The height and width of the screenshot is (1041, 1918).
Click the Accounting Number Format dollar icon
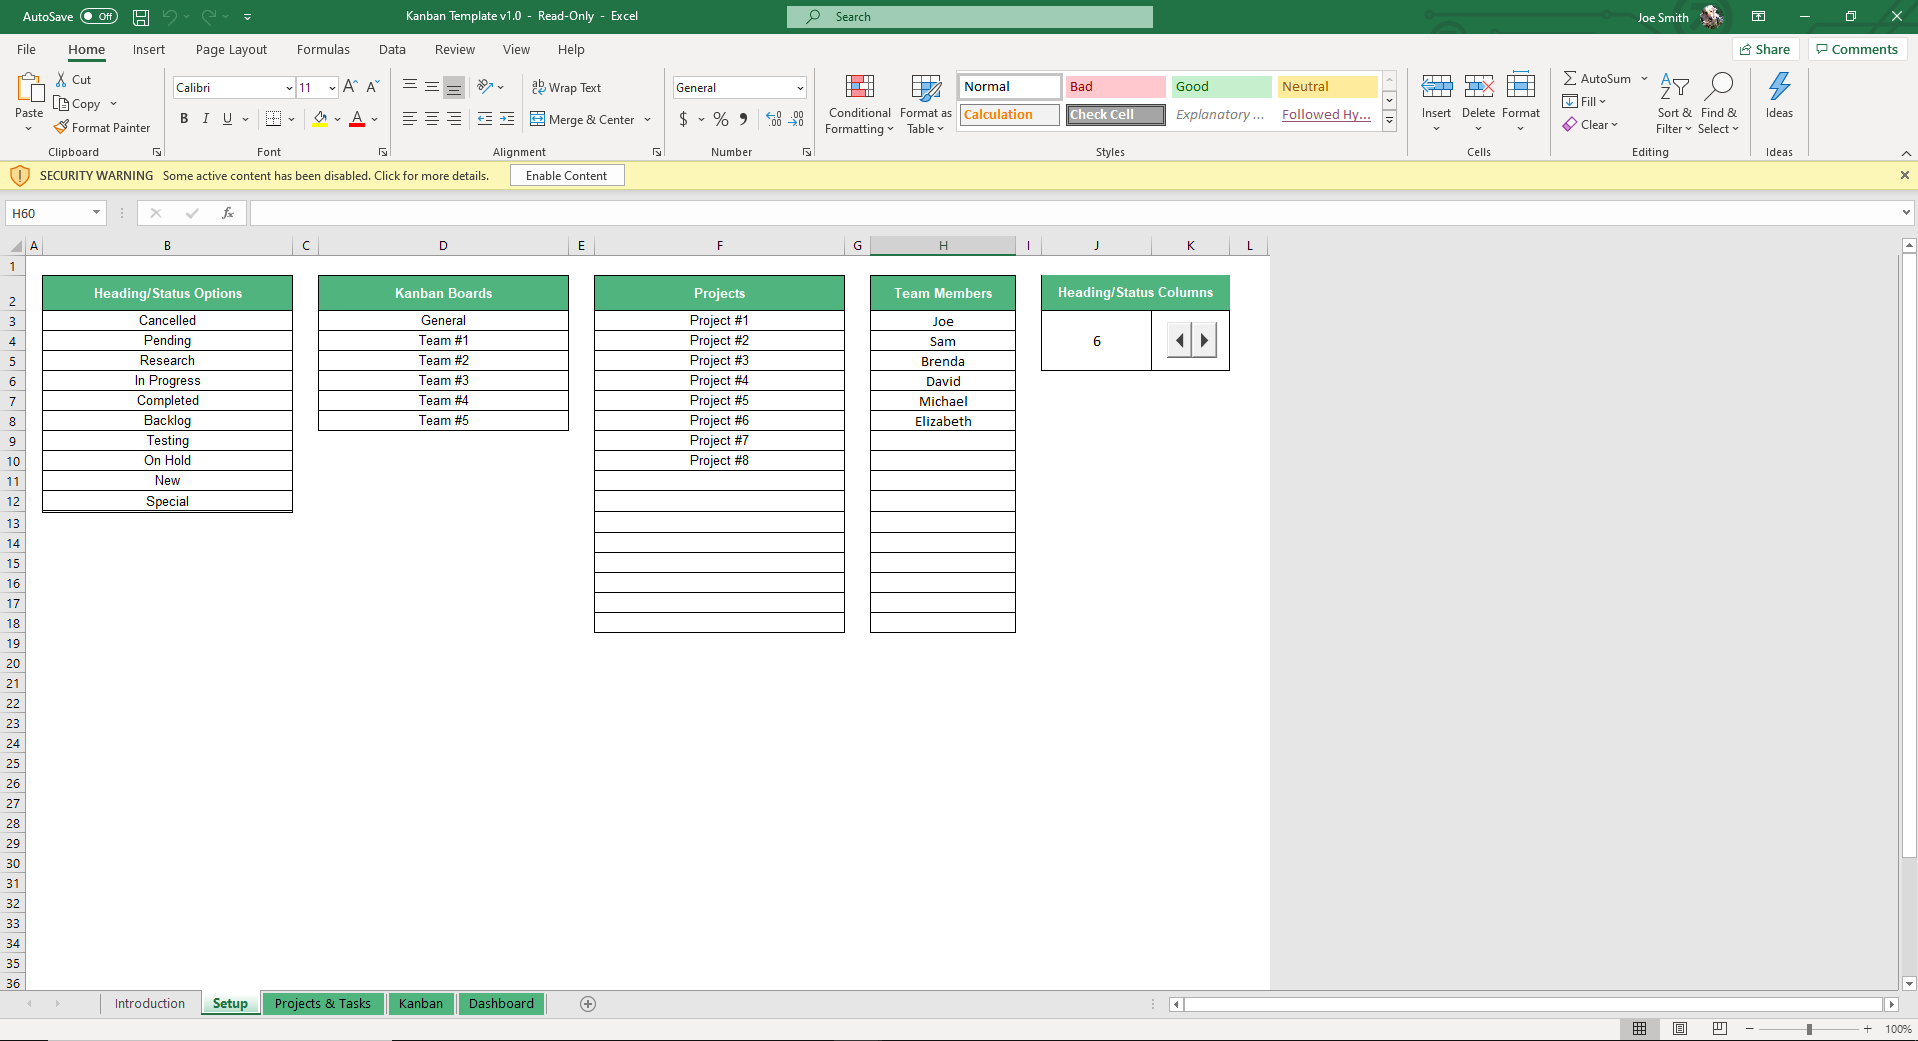(683, 119)
